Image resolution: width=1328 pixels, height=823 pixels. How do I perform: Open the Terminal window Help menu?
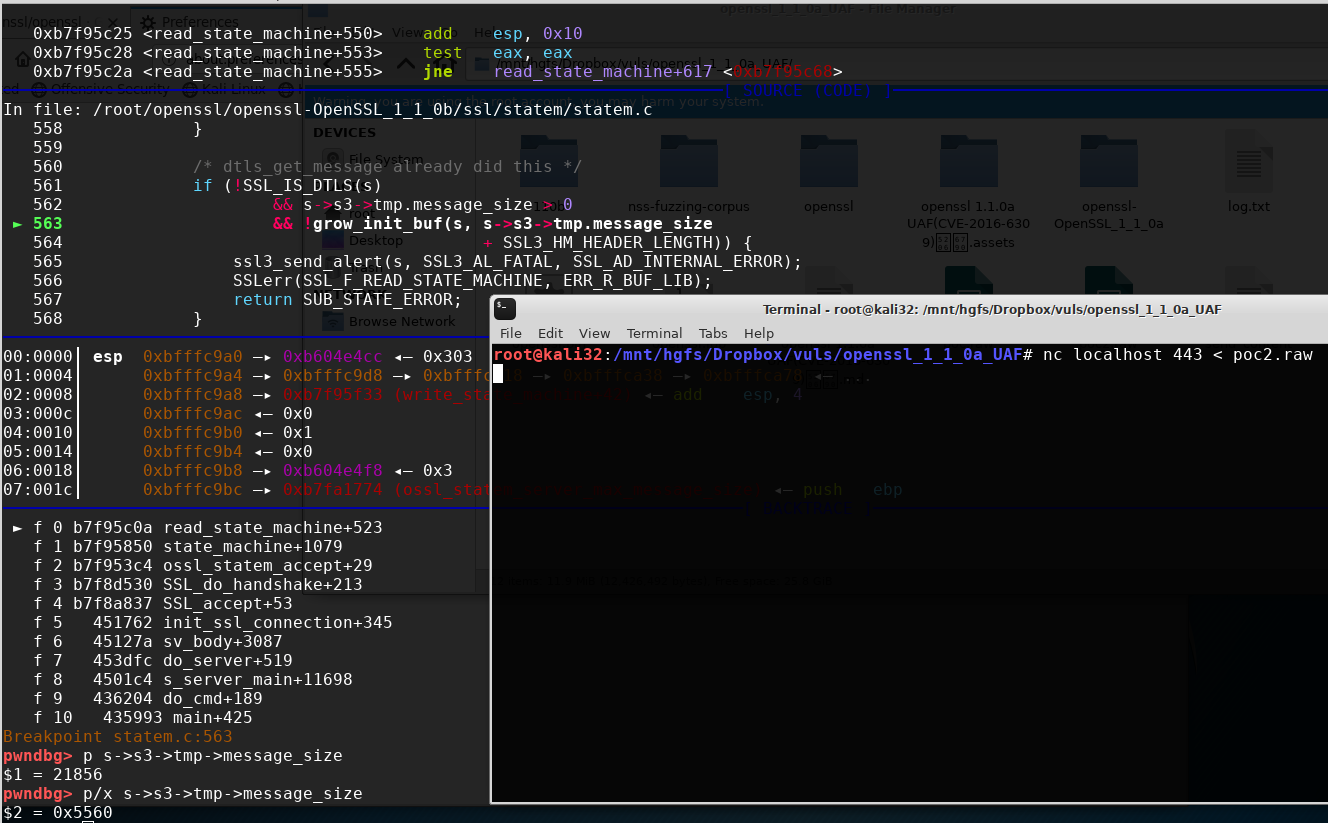[x=759, y=333]
